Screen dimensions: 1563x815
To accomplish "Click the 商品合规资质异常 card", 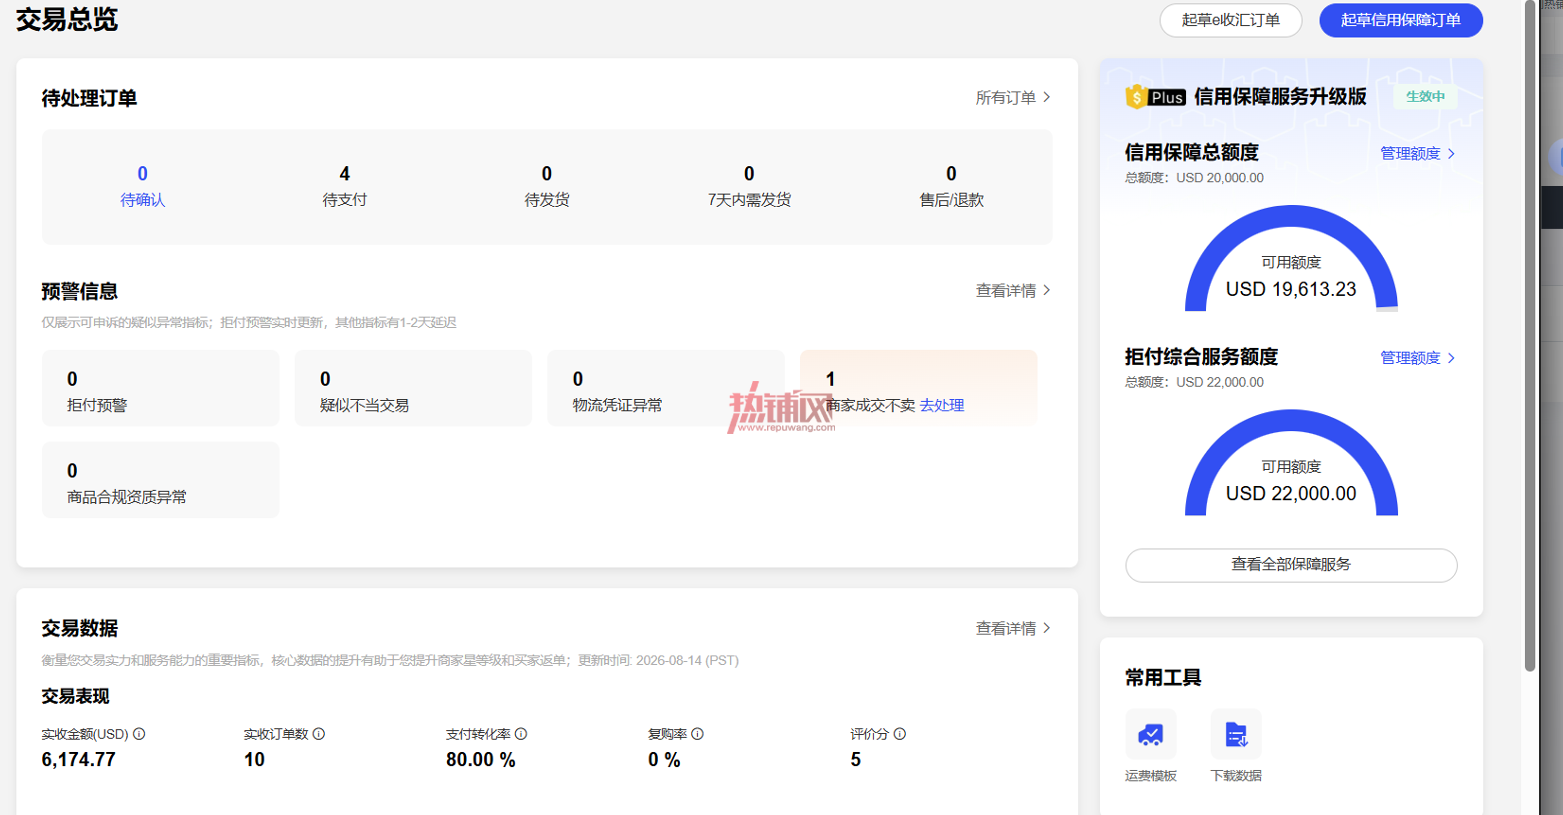I will [x=160, y=480].
